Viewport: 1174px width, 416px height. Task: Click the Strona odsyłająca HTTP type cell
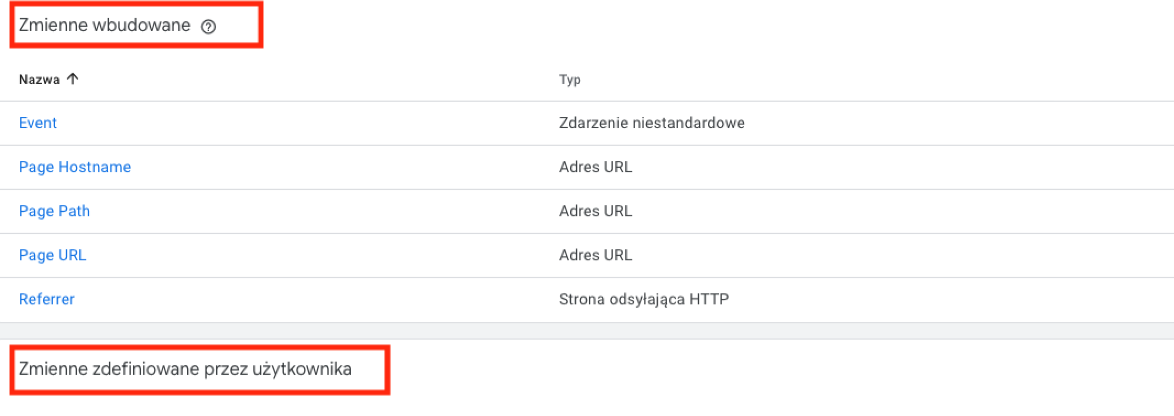[644, 299]
